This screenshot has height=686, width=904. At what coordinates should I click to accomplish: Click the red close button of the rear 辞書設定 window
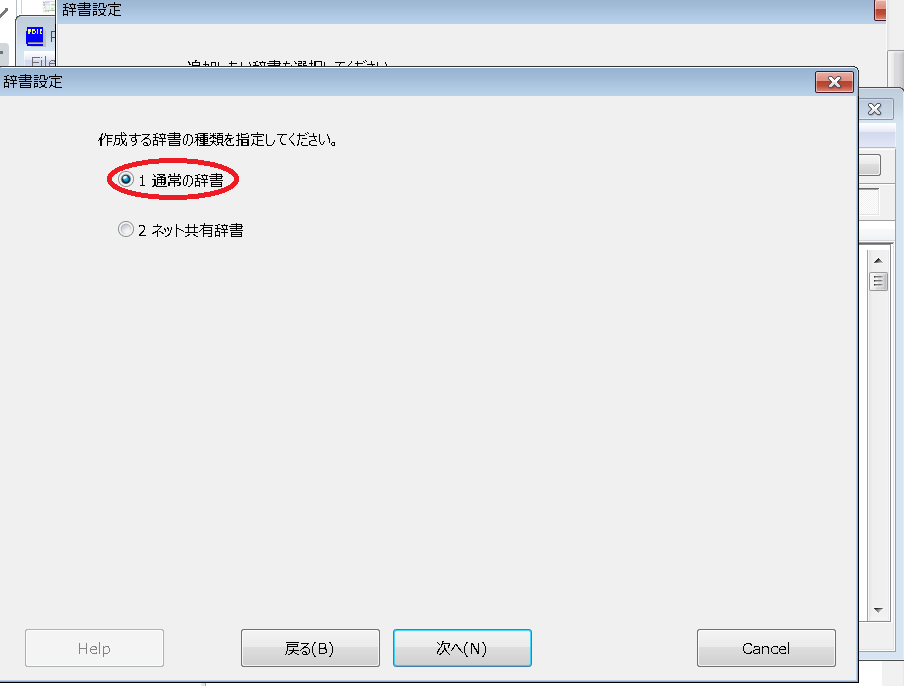tap(880, 10)
